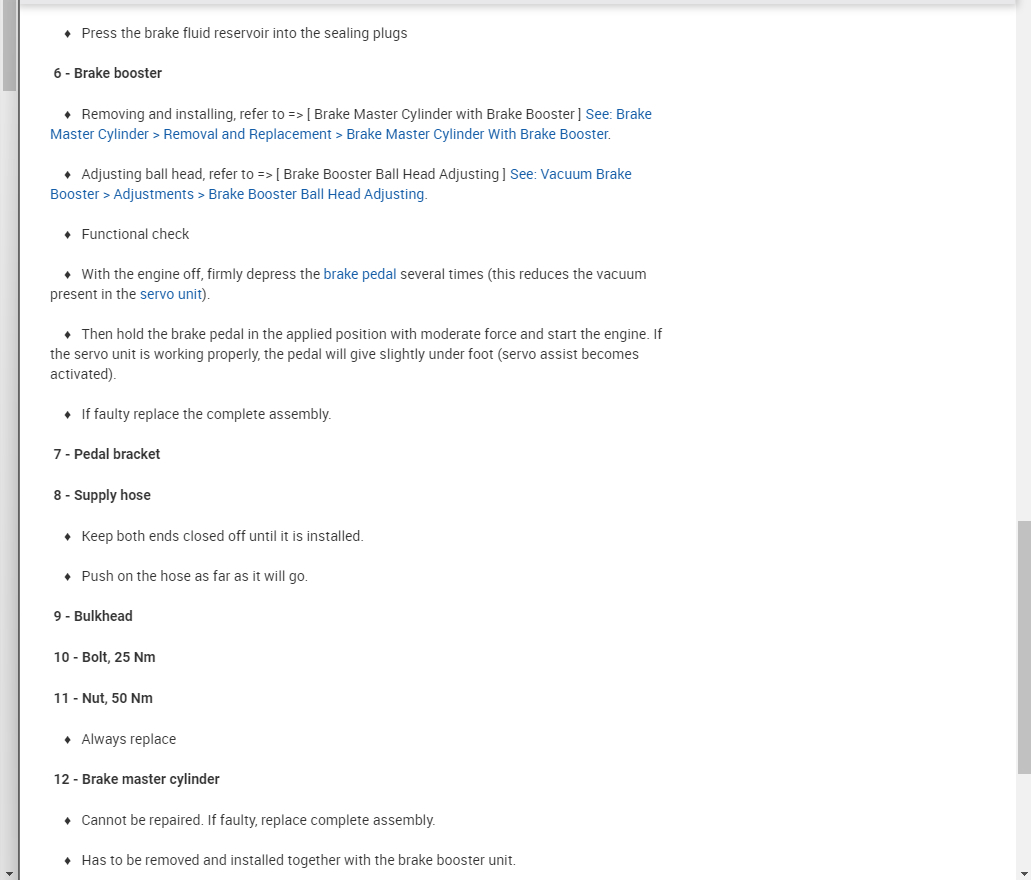Click the "Functional check" bullet text
Screen dimensions: 1031x880
click(x=135, y=234)
